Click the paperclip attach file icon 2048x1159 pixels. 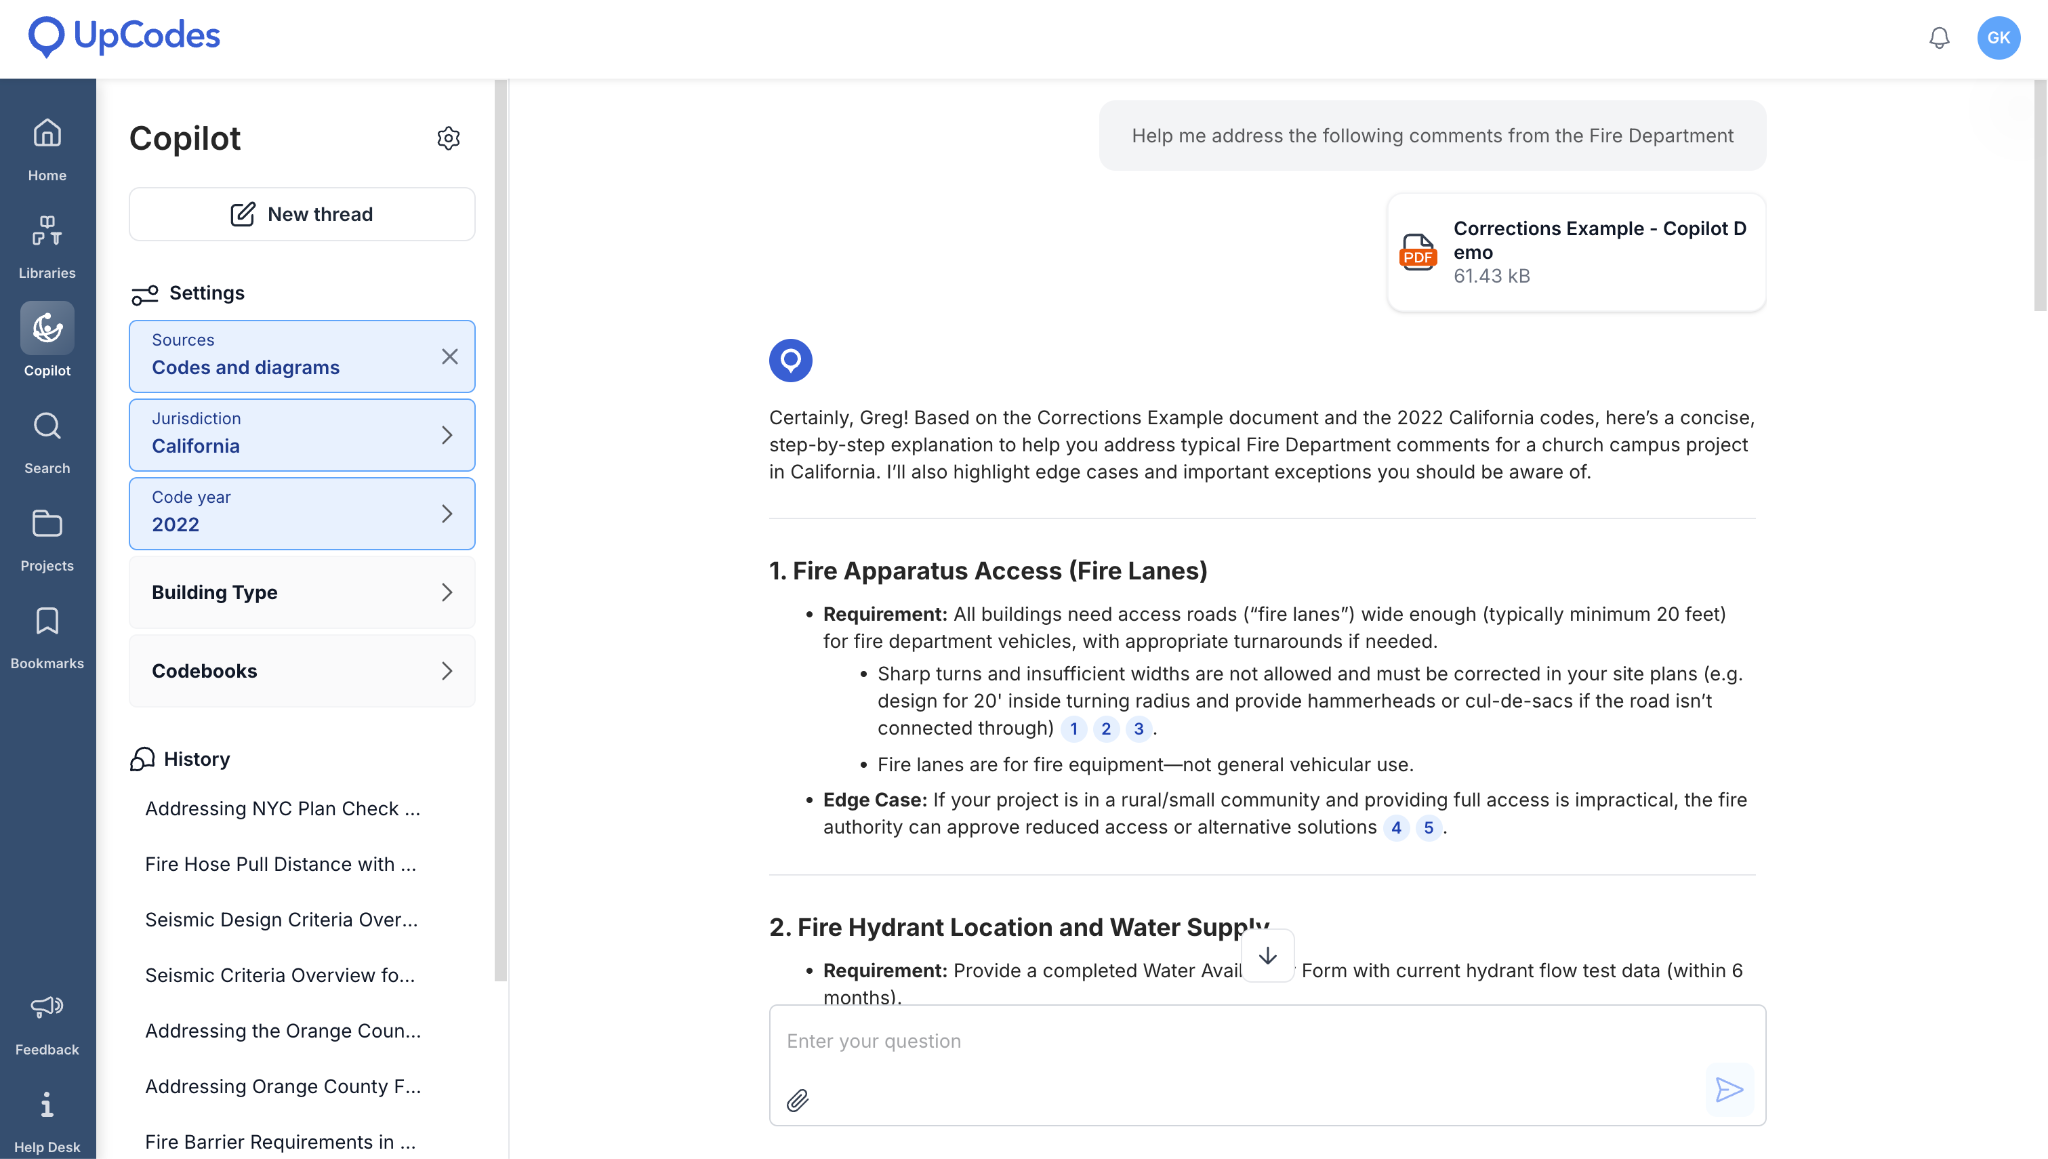coord(797,1100)
